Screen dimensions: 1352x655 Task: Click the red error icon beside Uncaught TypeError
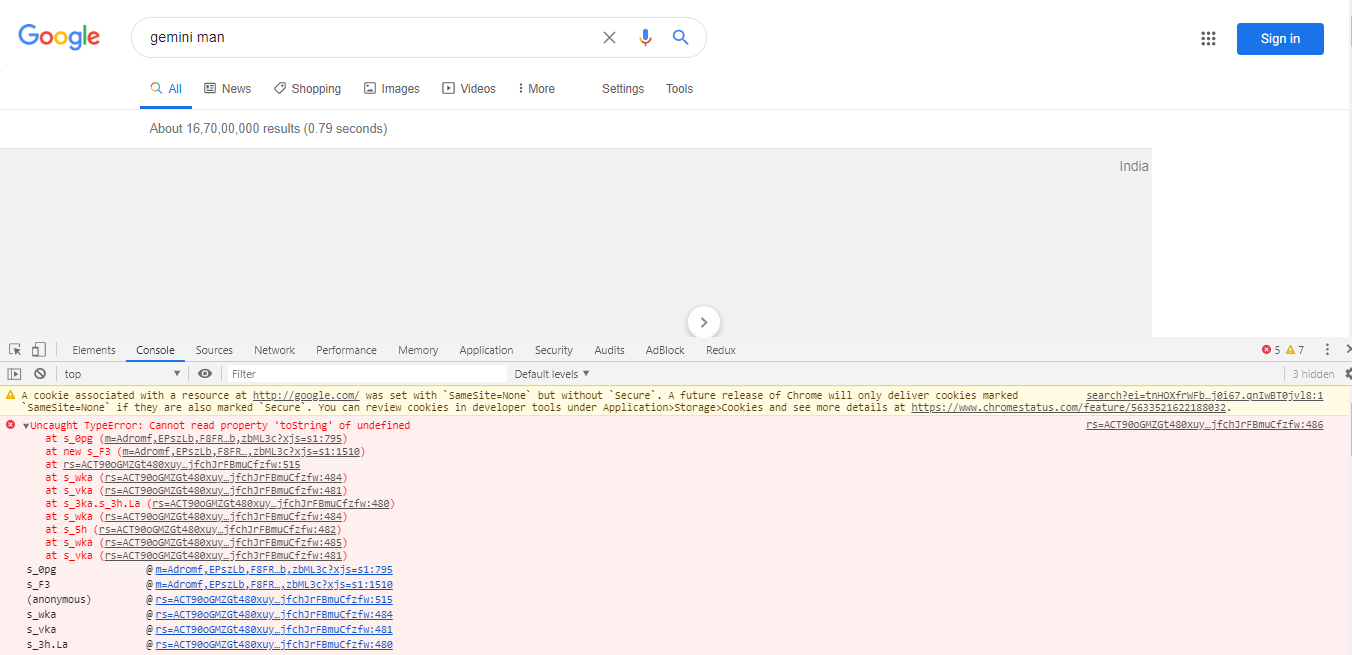pyautogui.click(x=11, y=425)
